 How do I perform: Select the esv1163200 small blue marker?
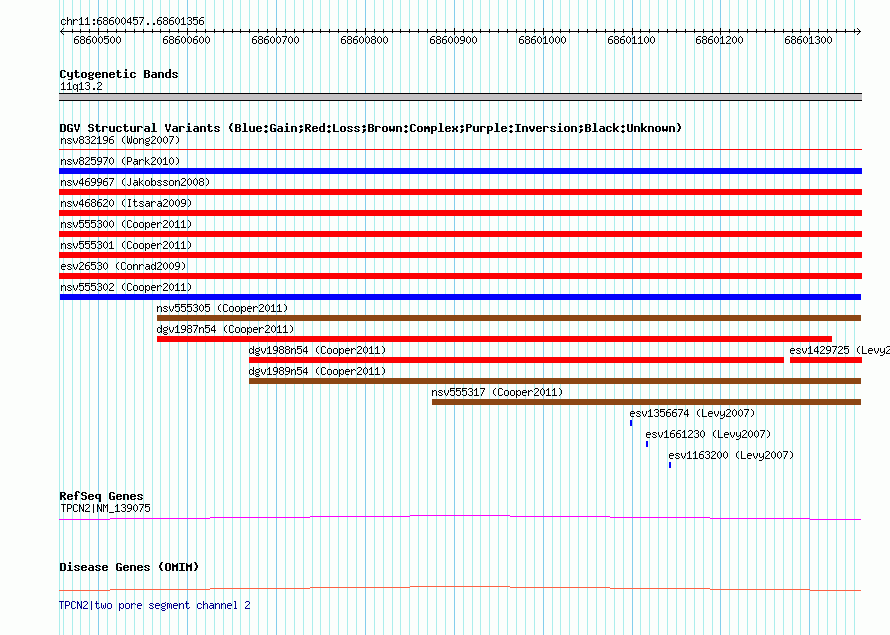(x=670, y=465)
